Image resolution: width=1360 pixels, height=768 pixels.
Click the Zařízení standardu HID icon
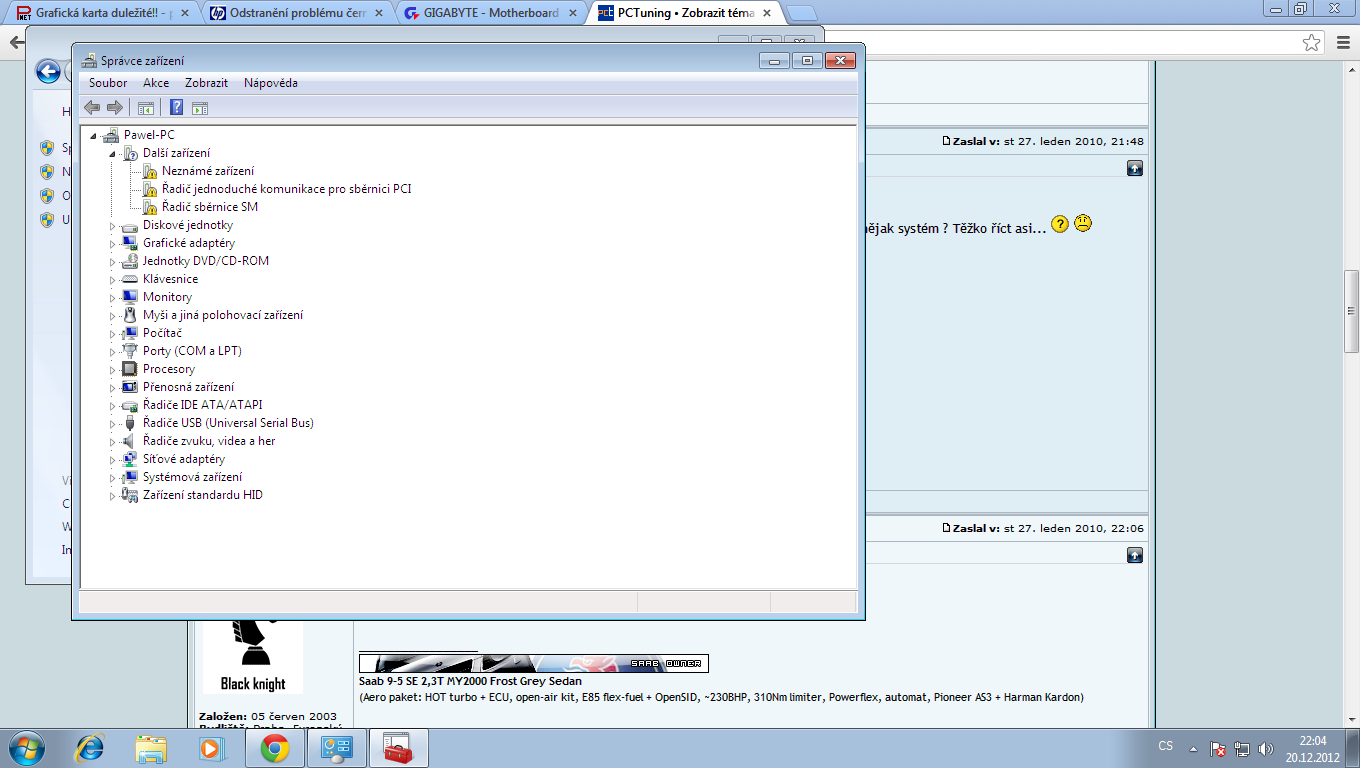[129, 495]
